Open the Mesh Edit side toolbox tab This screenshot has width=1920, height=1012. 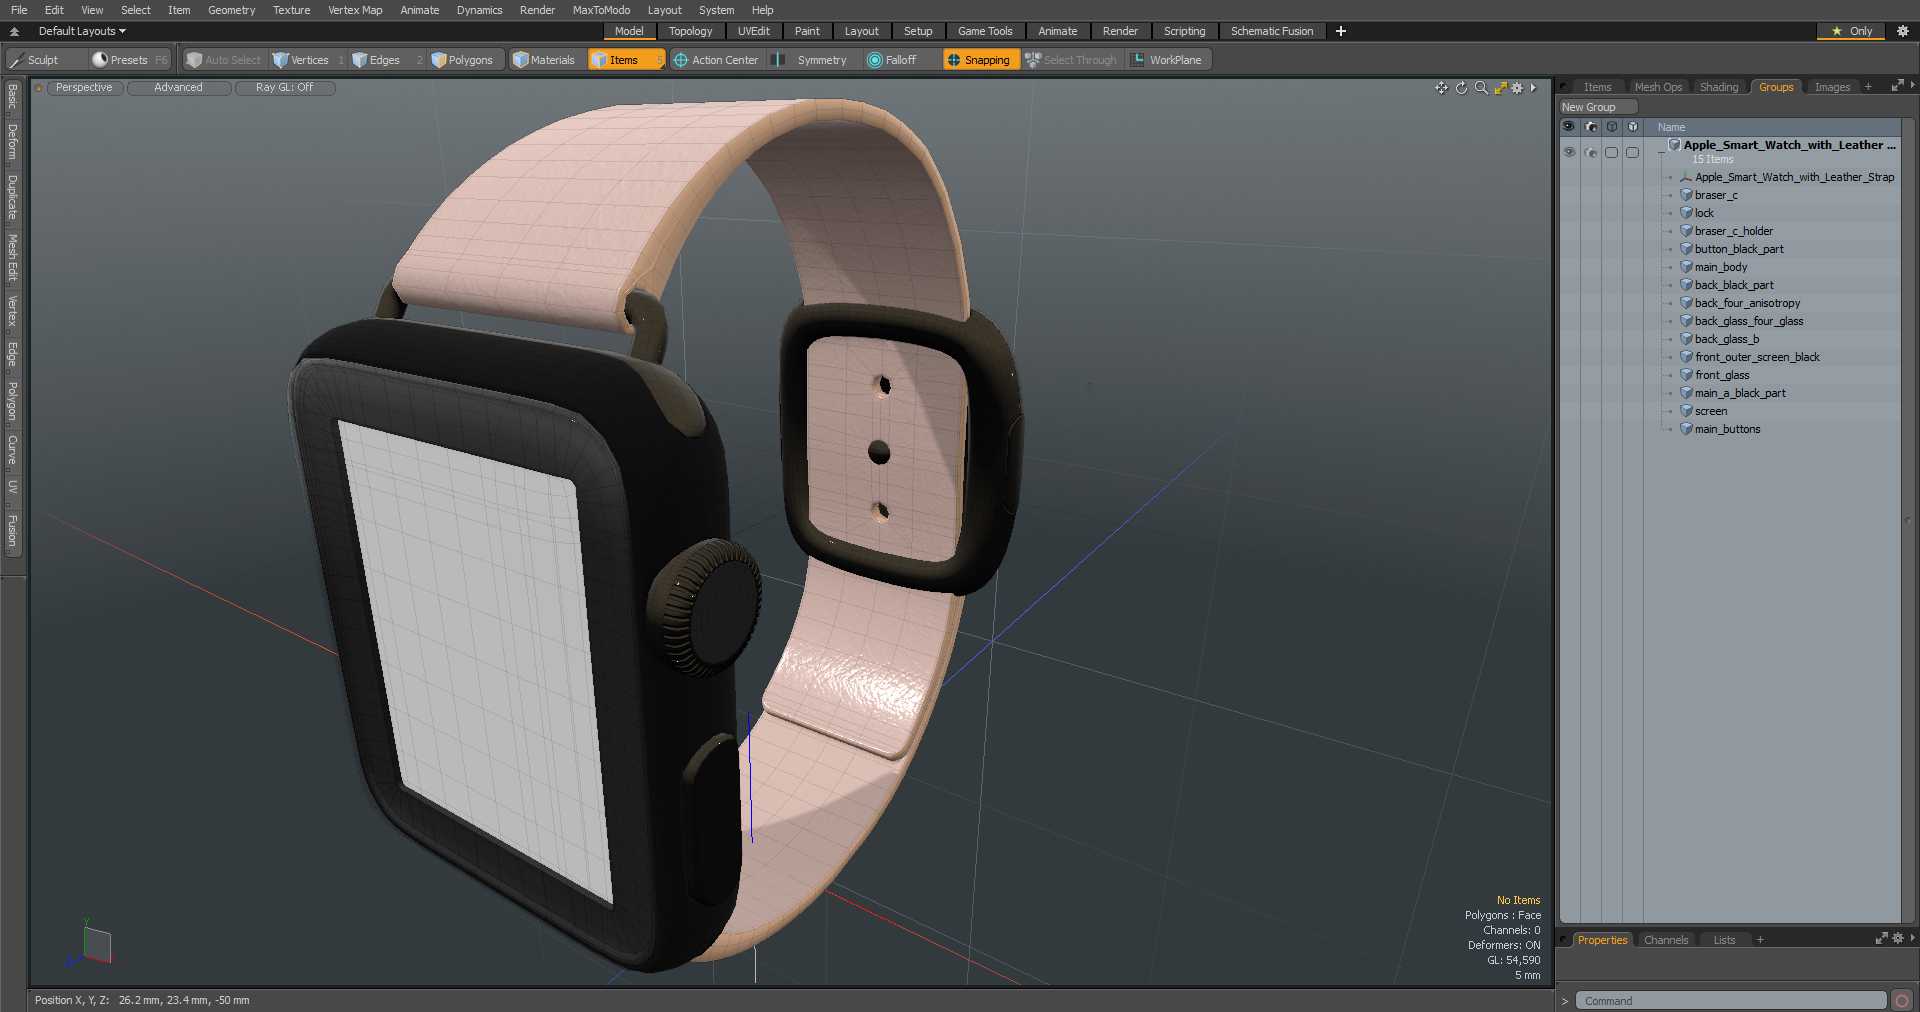pyautogui.click(x=12, y=257)
